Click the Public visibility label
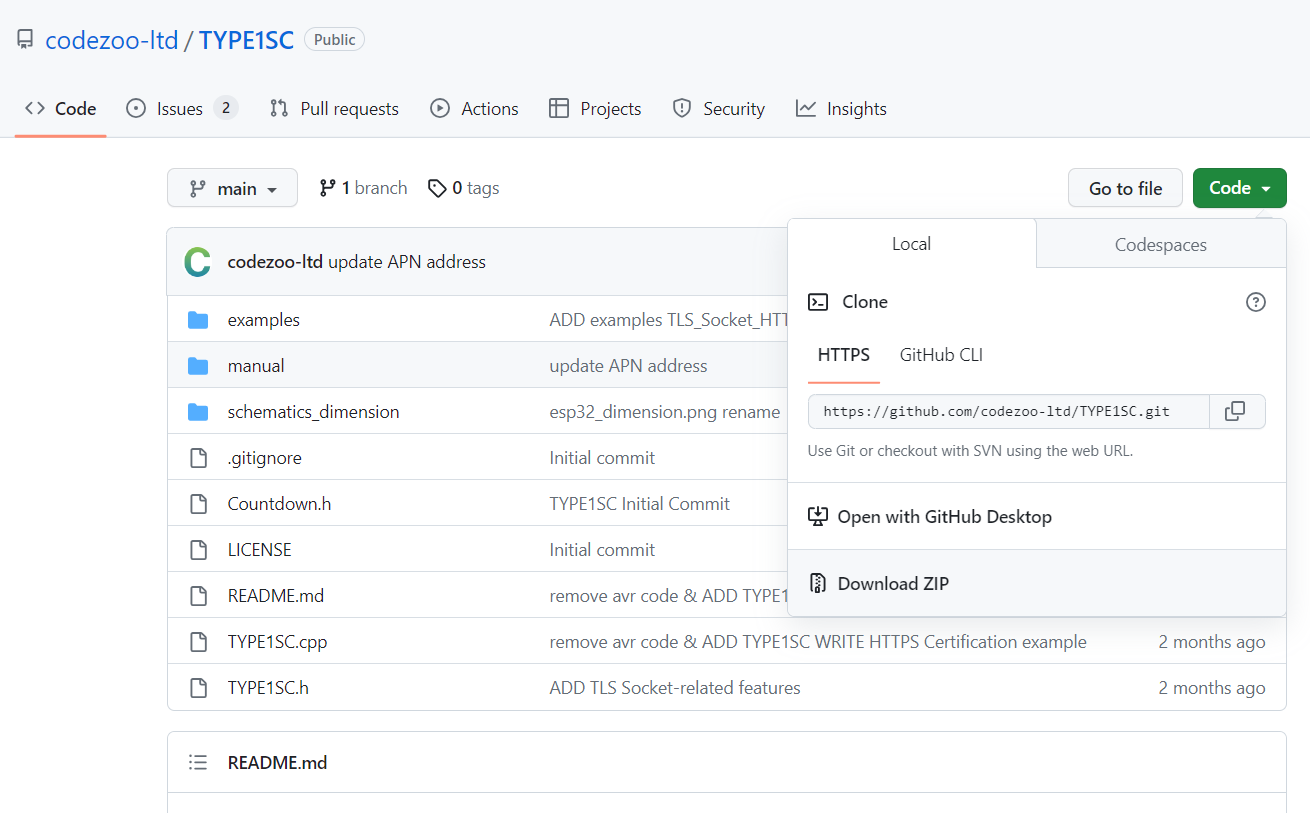1310x813 pixels. [x=334, y=40]
